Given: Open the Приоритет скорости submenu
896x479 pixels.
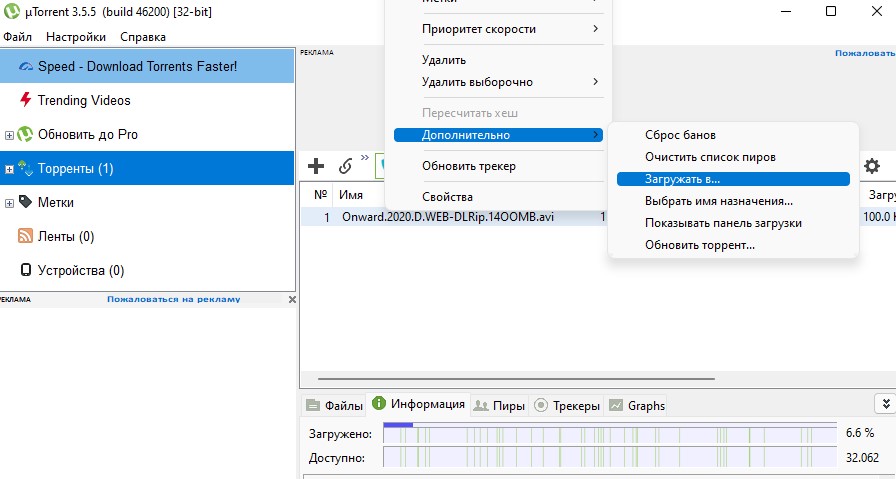Looking at the screenshot, I should (x=498, y=29).
